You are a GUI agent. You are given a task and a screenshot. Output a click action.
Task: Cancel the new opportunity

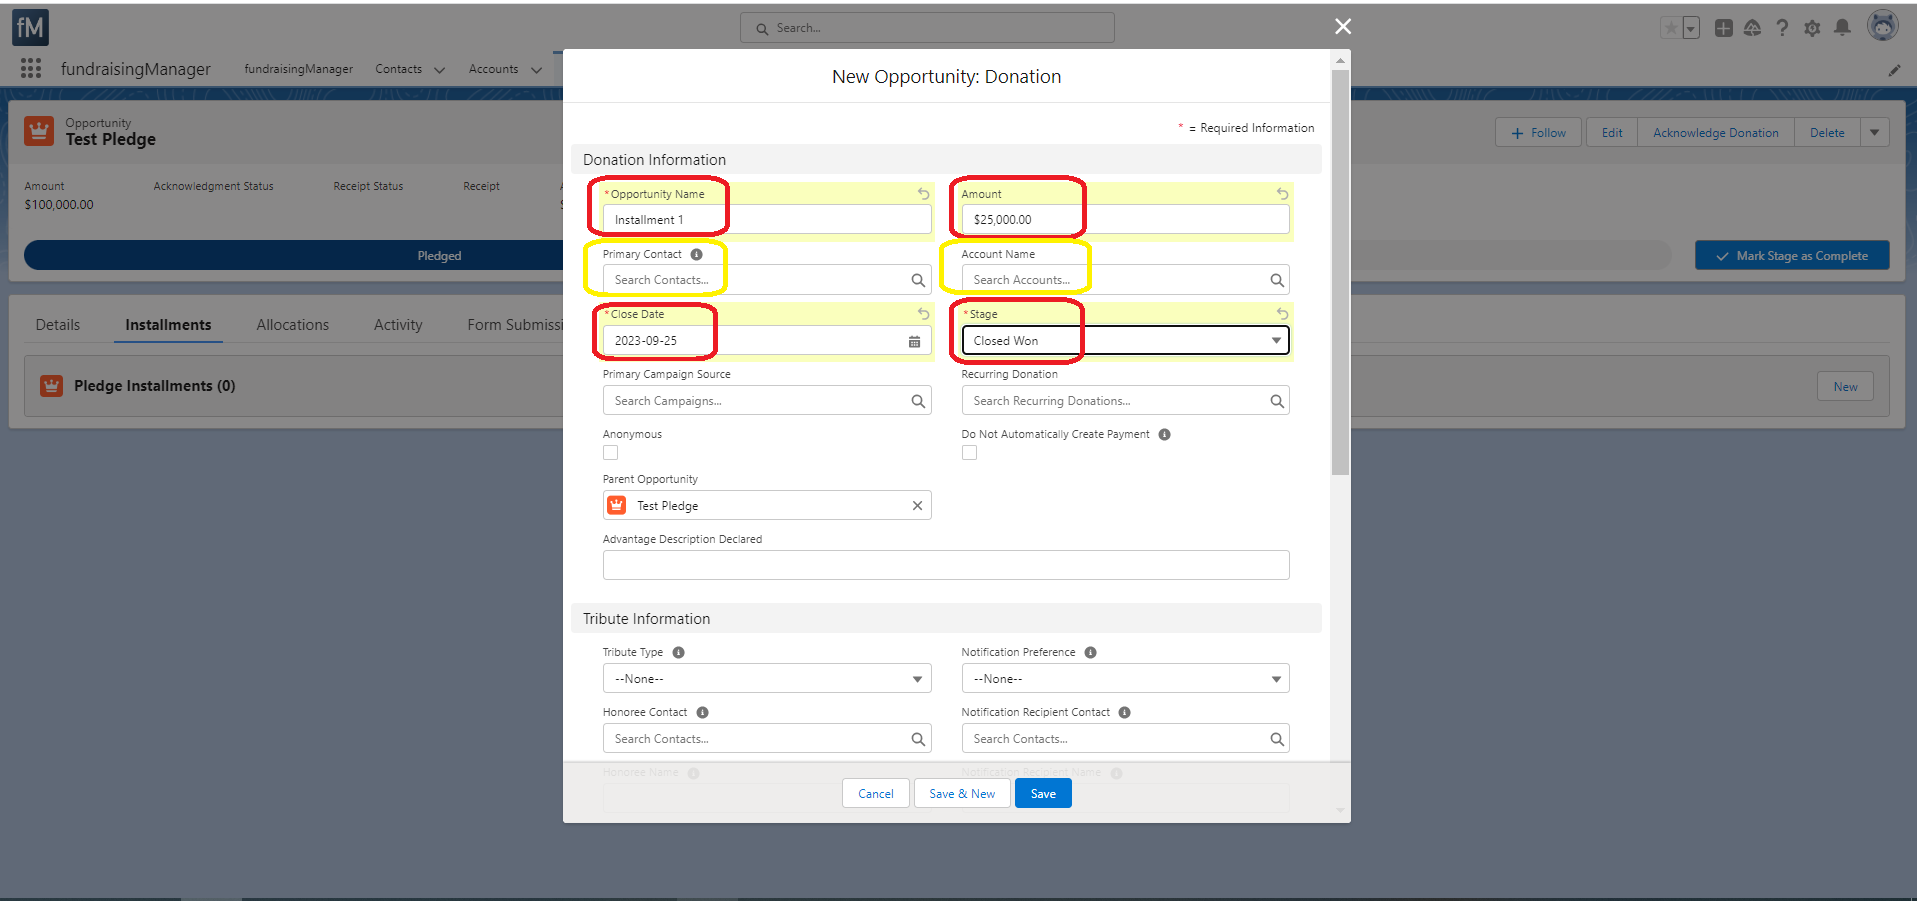pos(876,793)
